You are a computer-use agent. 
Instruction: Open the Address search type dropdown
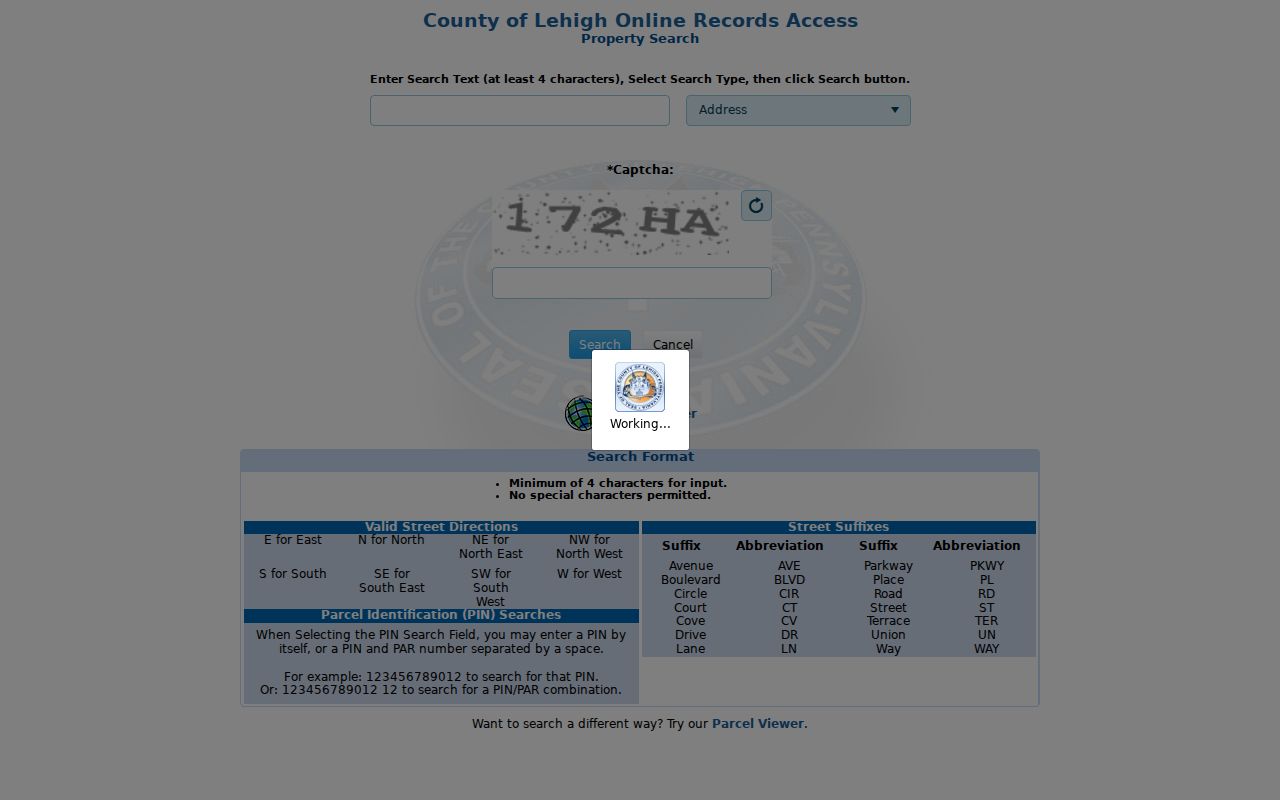798,110
